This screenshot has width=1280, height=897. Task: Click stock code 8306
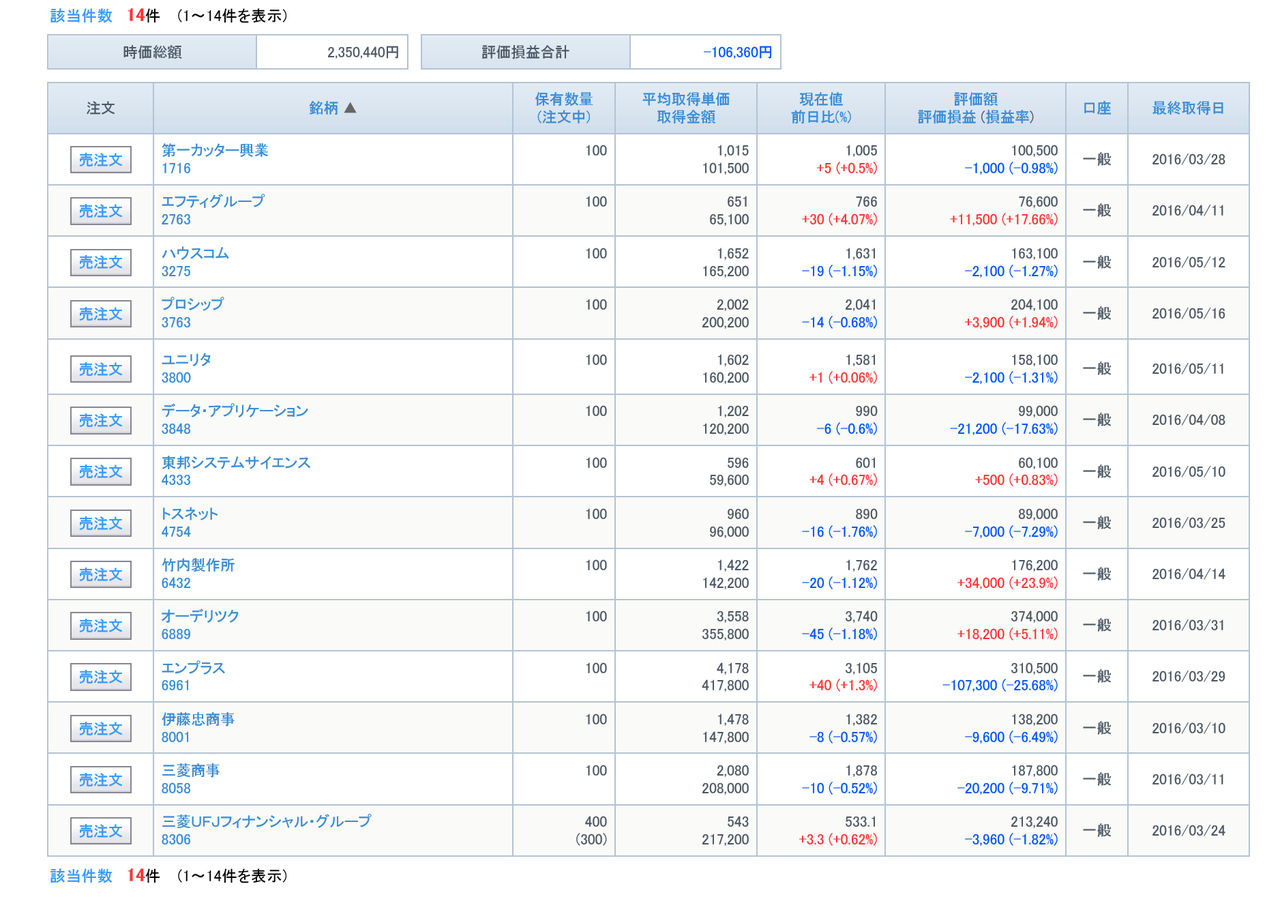pos(176,840)
